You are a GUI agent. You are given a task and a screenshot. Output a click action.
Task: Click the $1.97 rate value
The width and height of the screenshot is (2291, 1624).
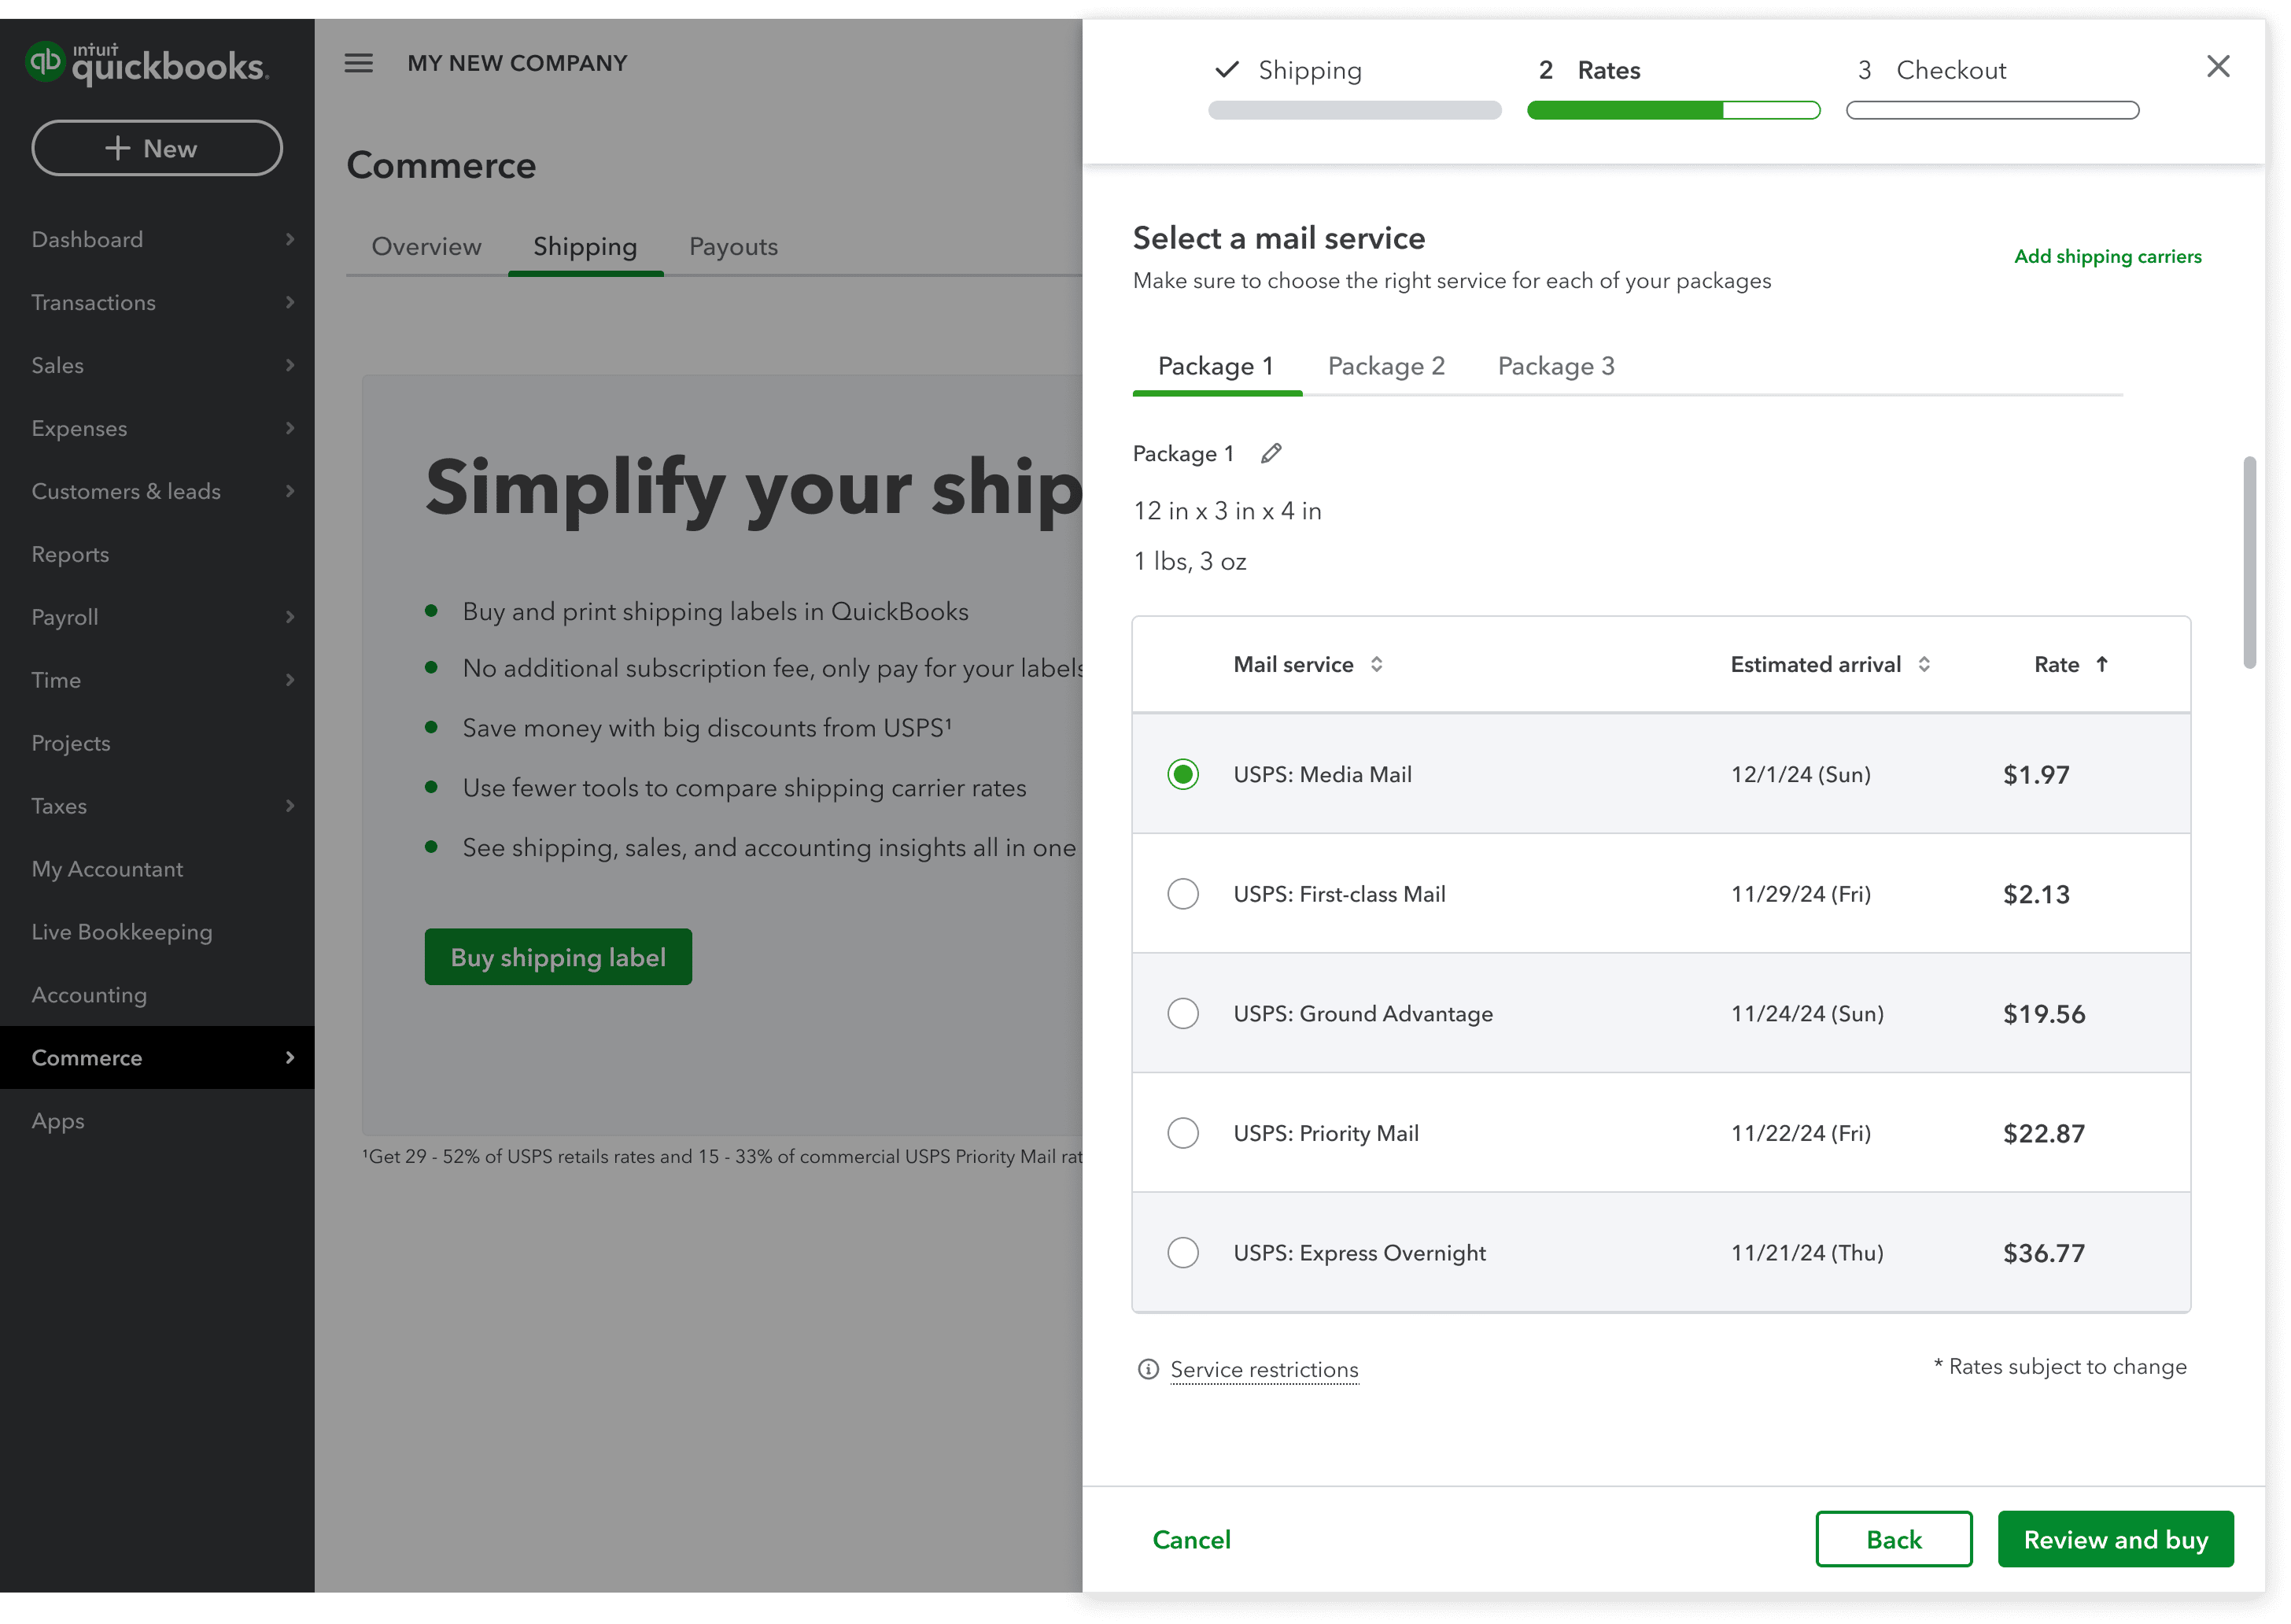point(2036,775)
